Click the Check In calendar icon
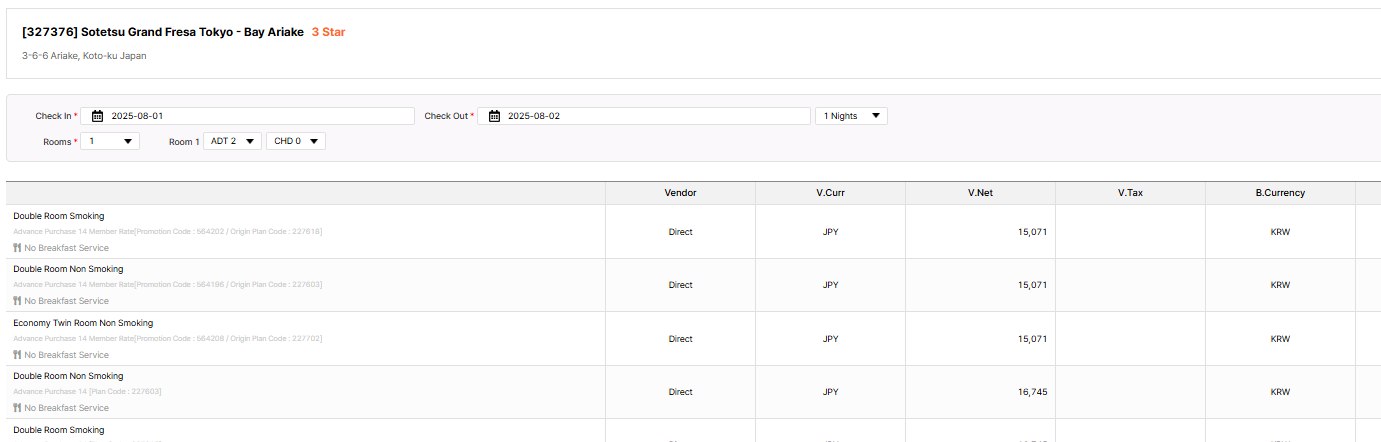Screen dimensions: 1381x442 tap(97, 116)
